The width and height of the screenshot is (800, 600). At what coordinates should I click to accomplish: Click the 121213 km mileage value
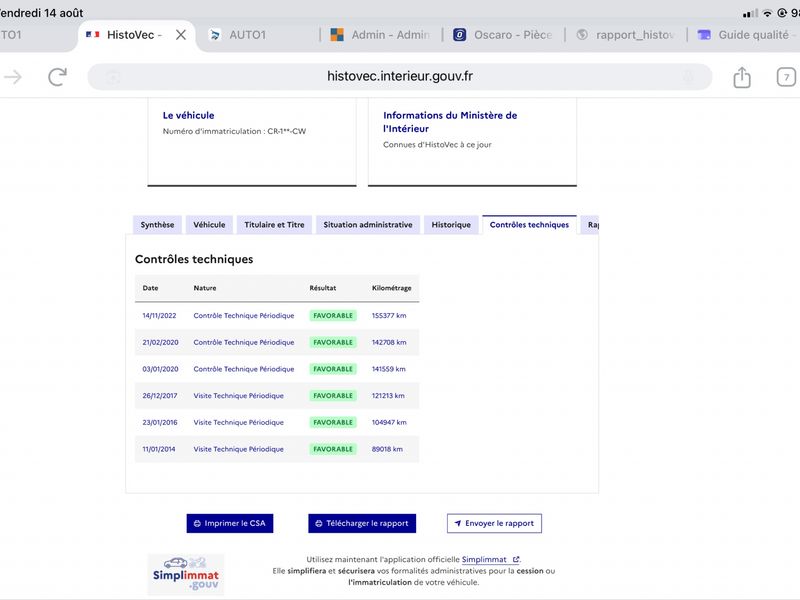(x=388, y=395)
